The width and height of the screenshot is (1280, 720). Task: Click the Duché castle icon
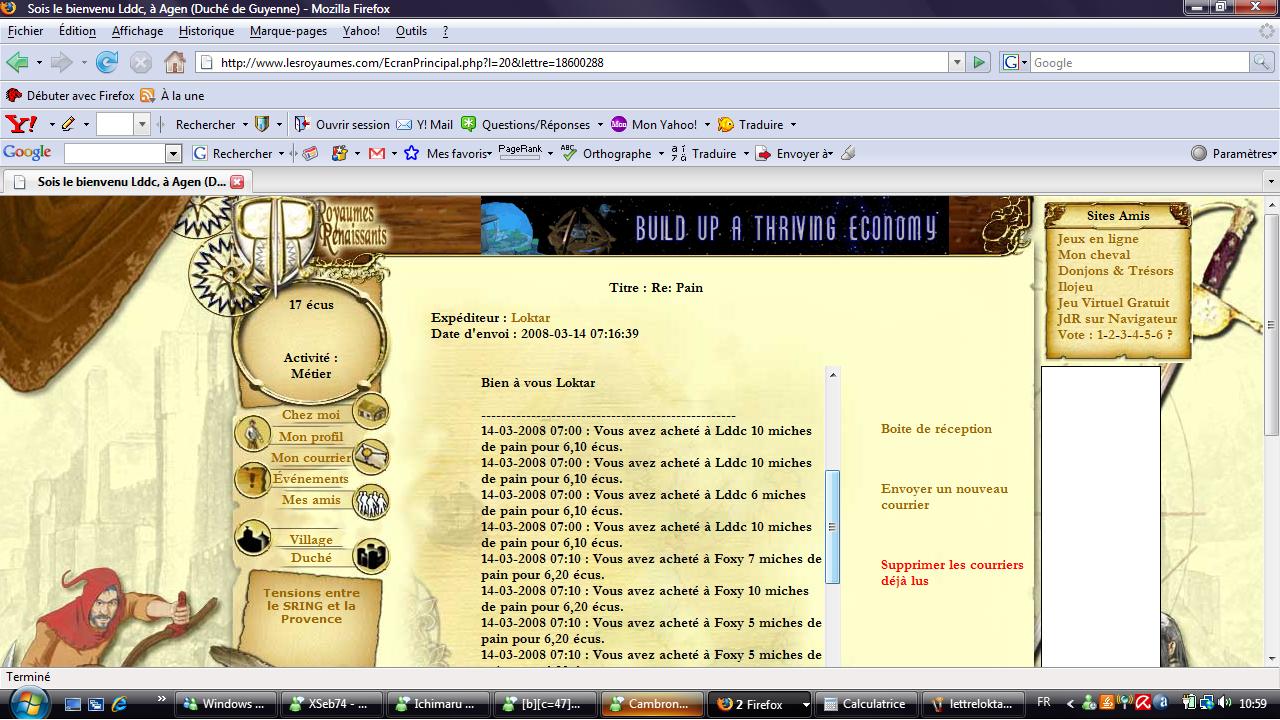pyautogui.click(x=371, y=556)
